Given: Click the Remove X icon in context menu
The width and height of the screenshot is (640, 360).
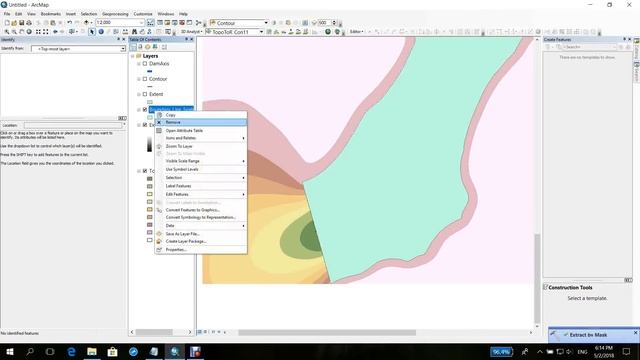Looking at the screenshot, I should (x=159, y=122).
